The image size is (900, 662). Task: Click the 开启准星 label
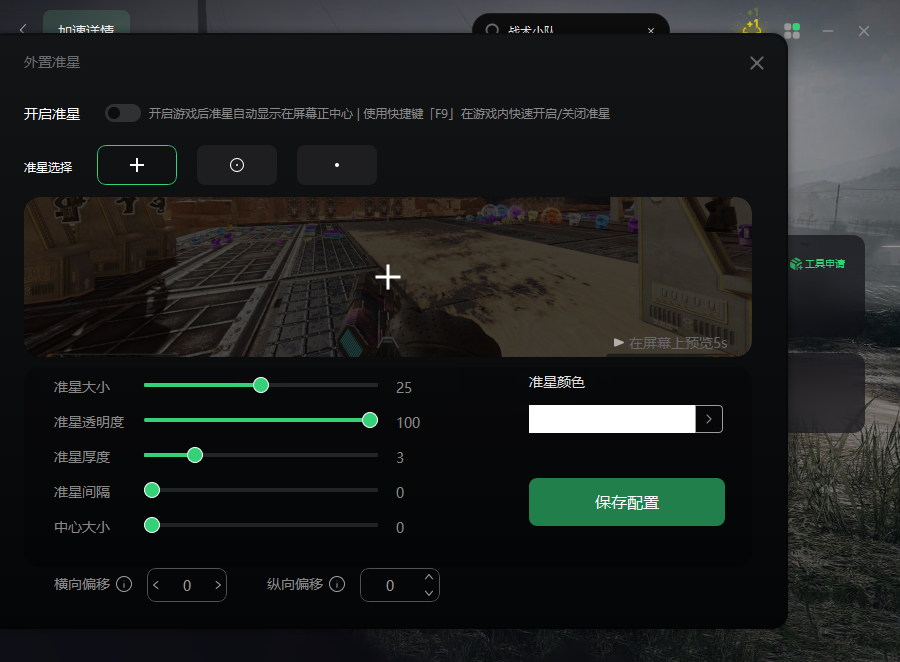click(52, 114)
